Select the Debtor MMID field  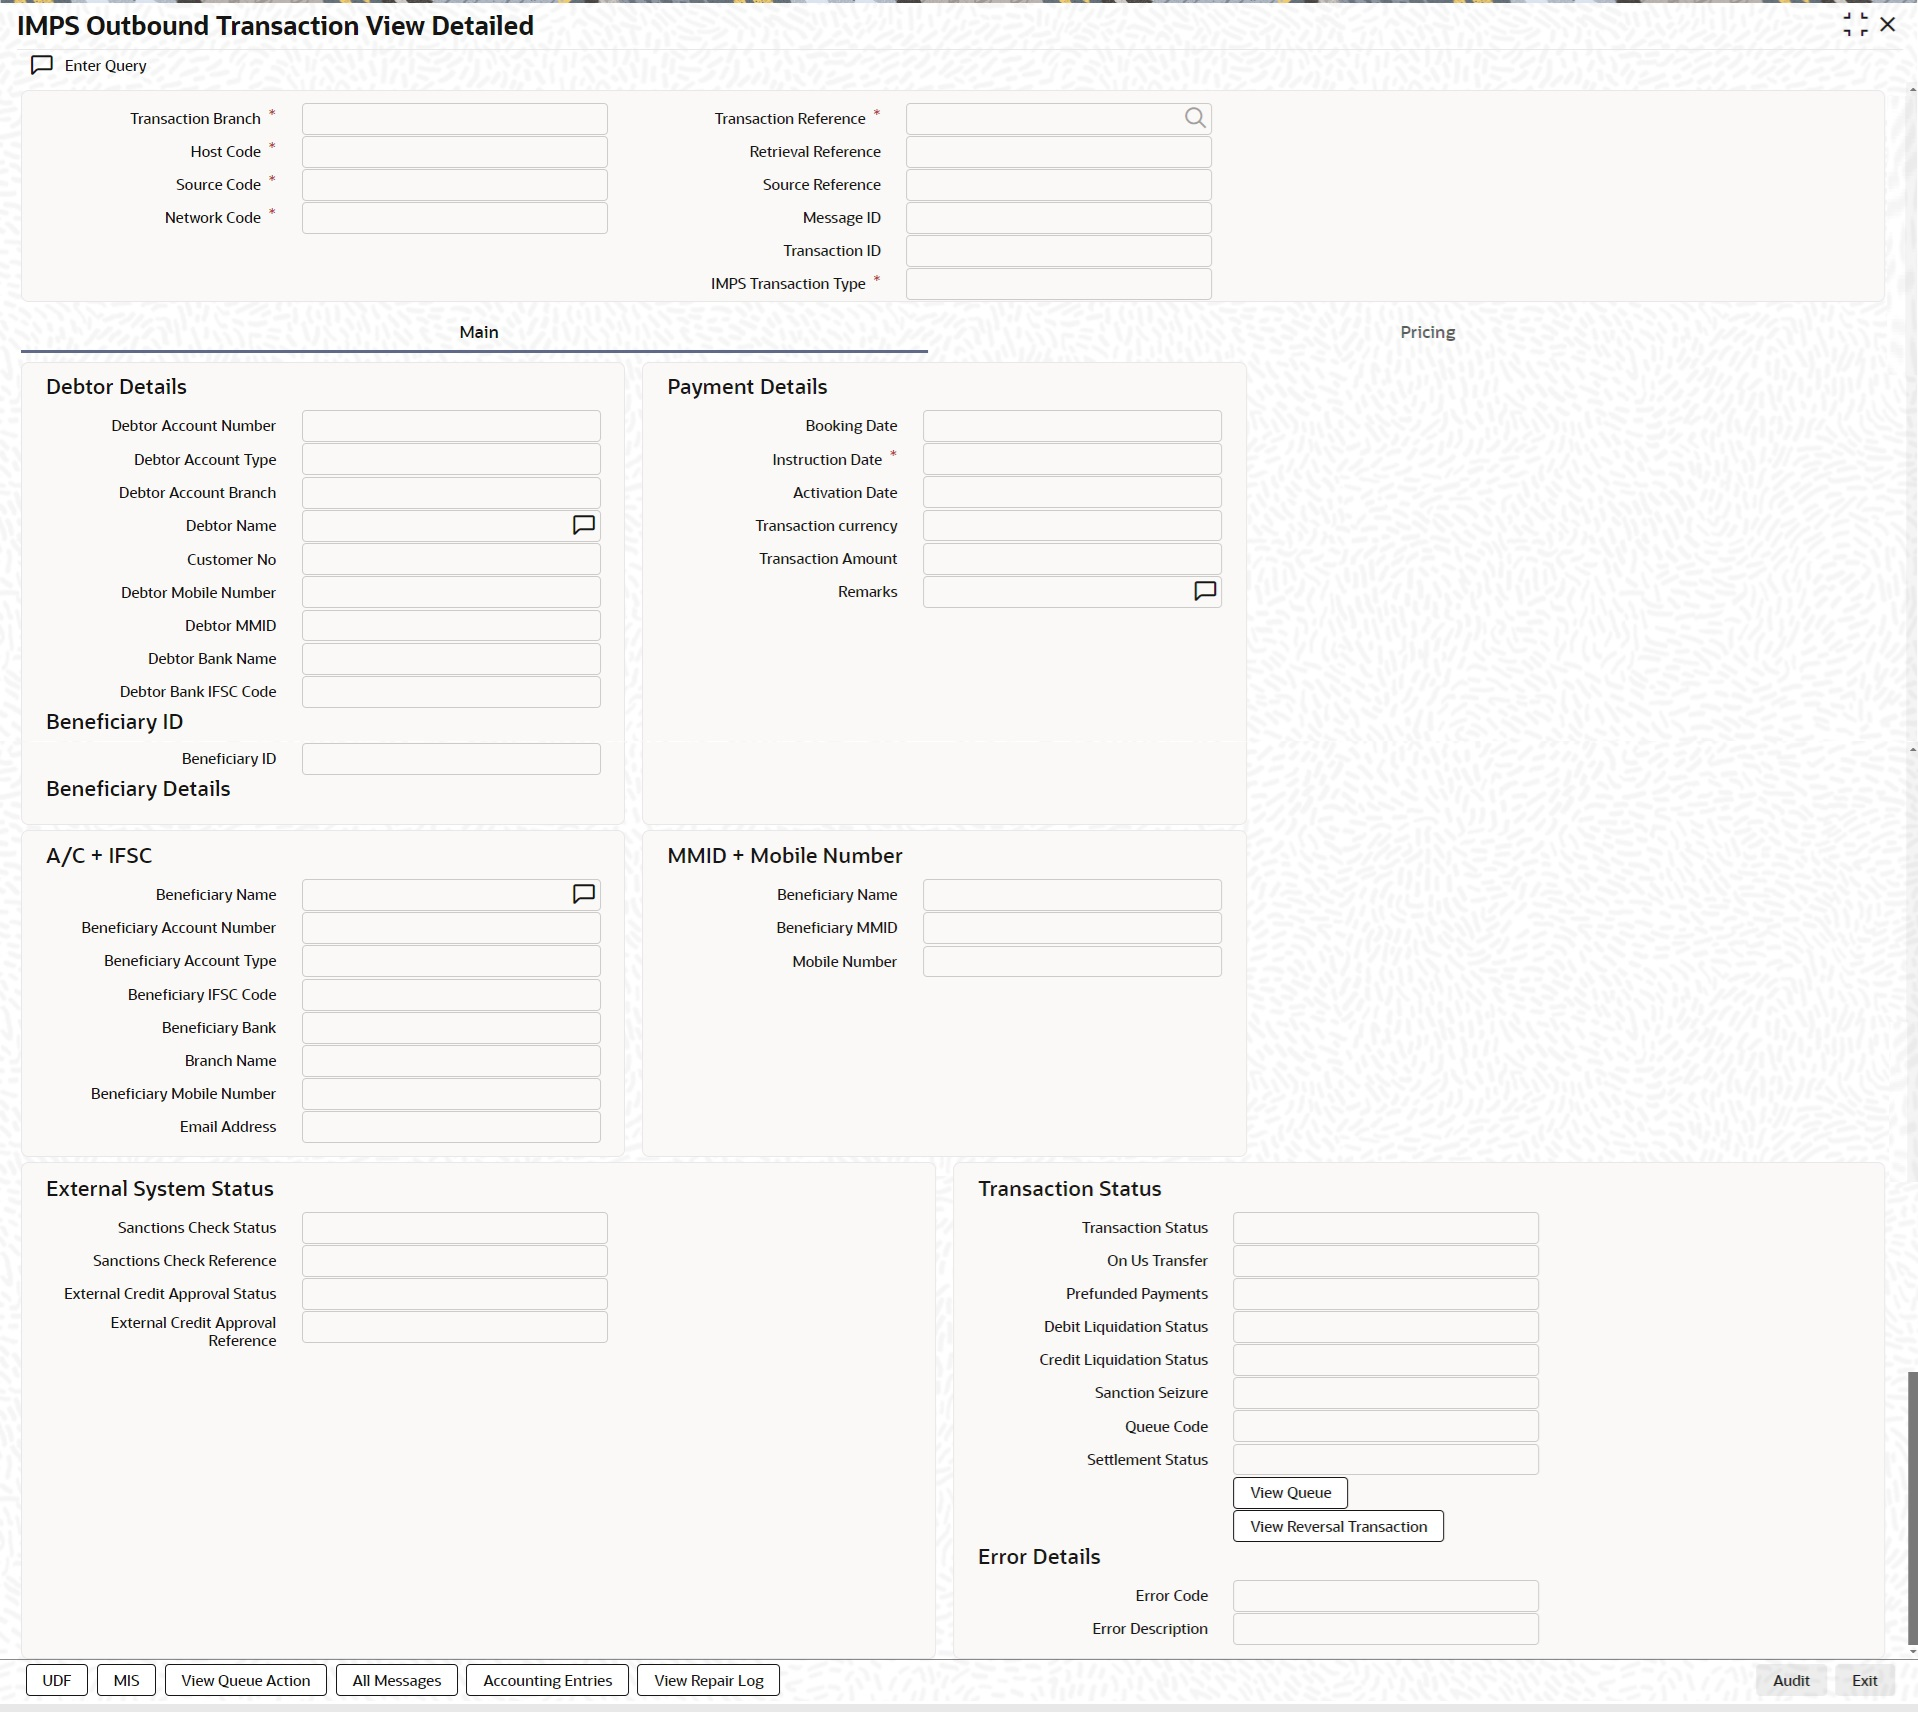pos(451,626)
